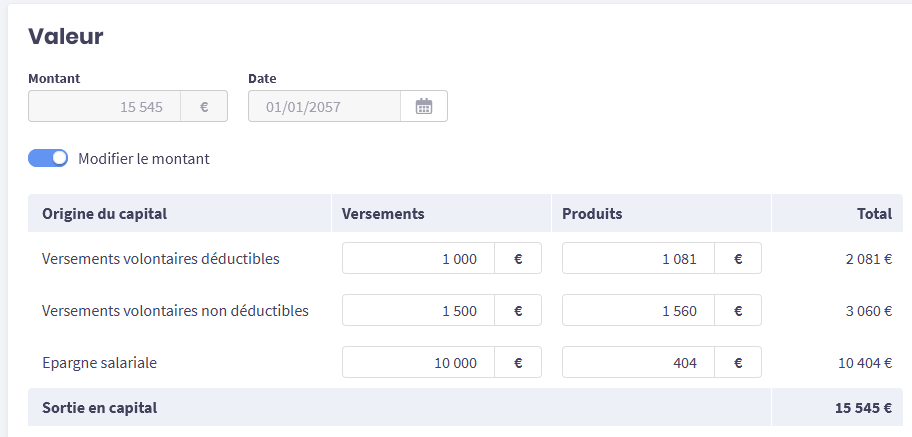Click the Versements column header

tap(383, 213)
